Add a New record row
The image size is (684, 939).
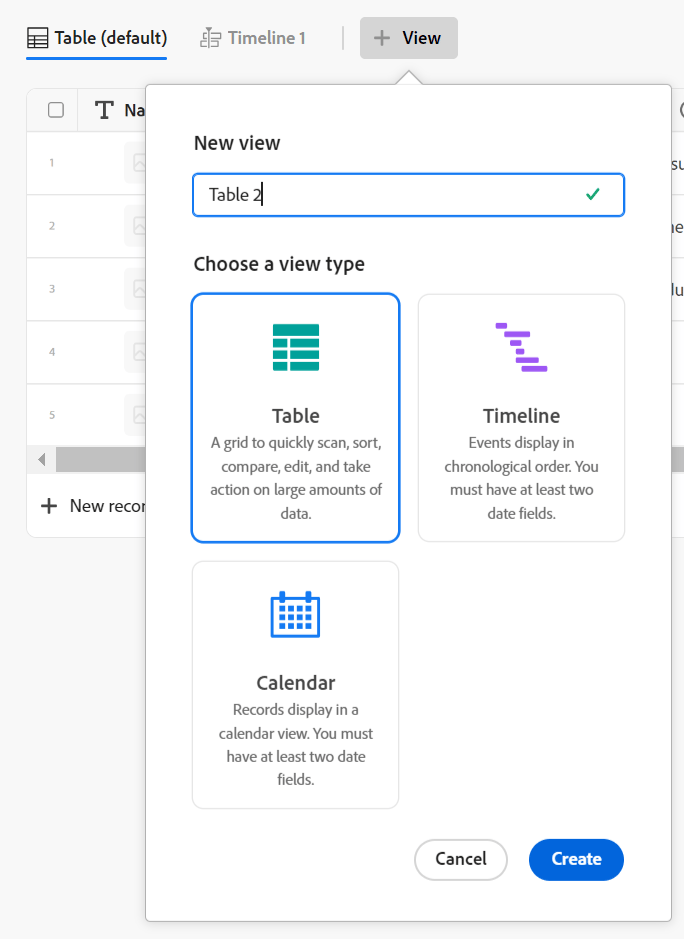(x=90, y=506)
